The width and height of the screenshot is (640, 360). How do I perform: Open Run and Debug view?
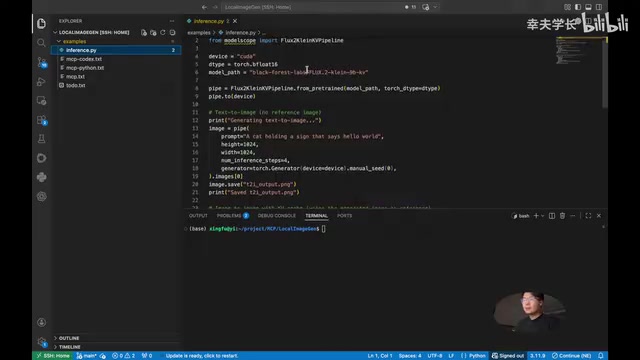tap(41, 81)
